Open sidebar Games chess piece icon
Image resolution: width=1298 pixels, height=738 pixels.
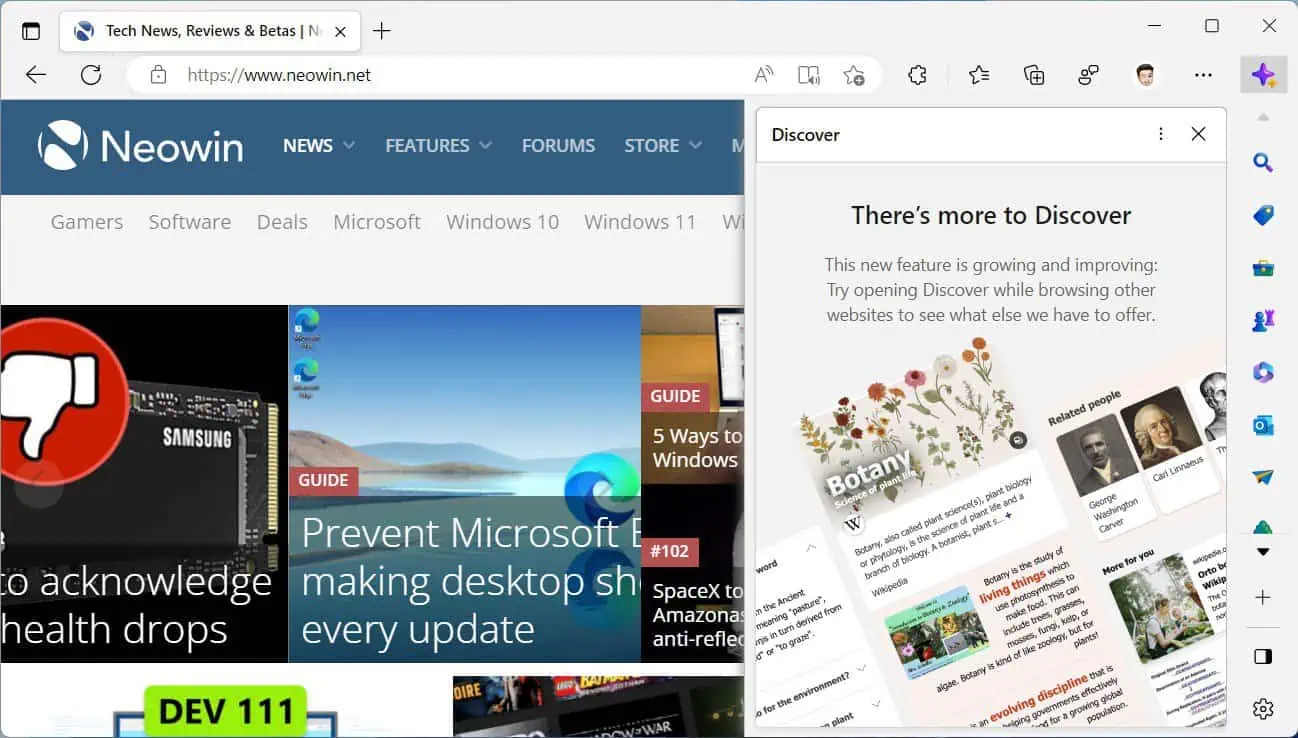[x=1263, y=320]
